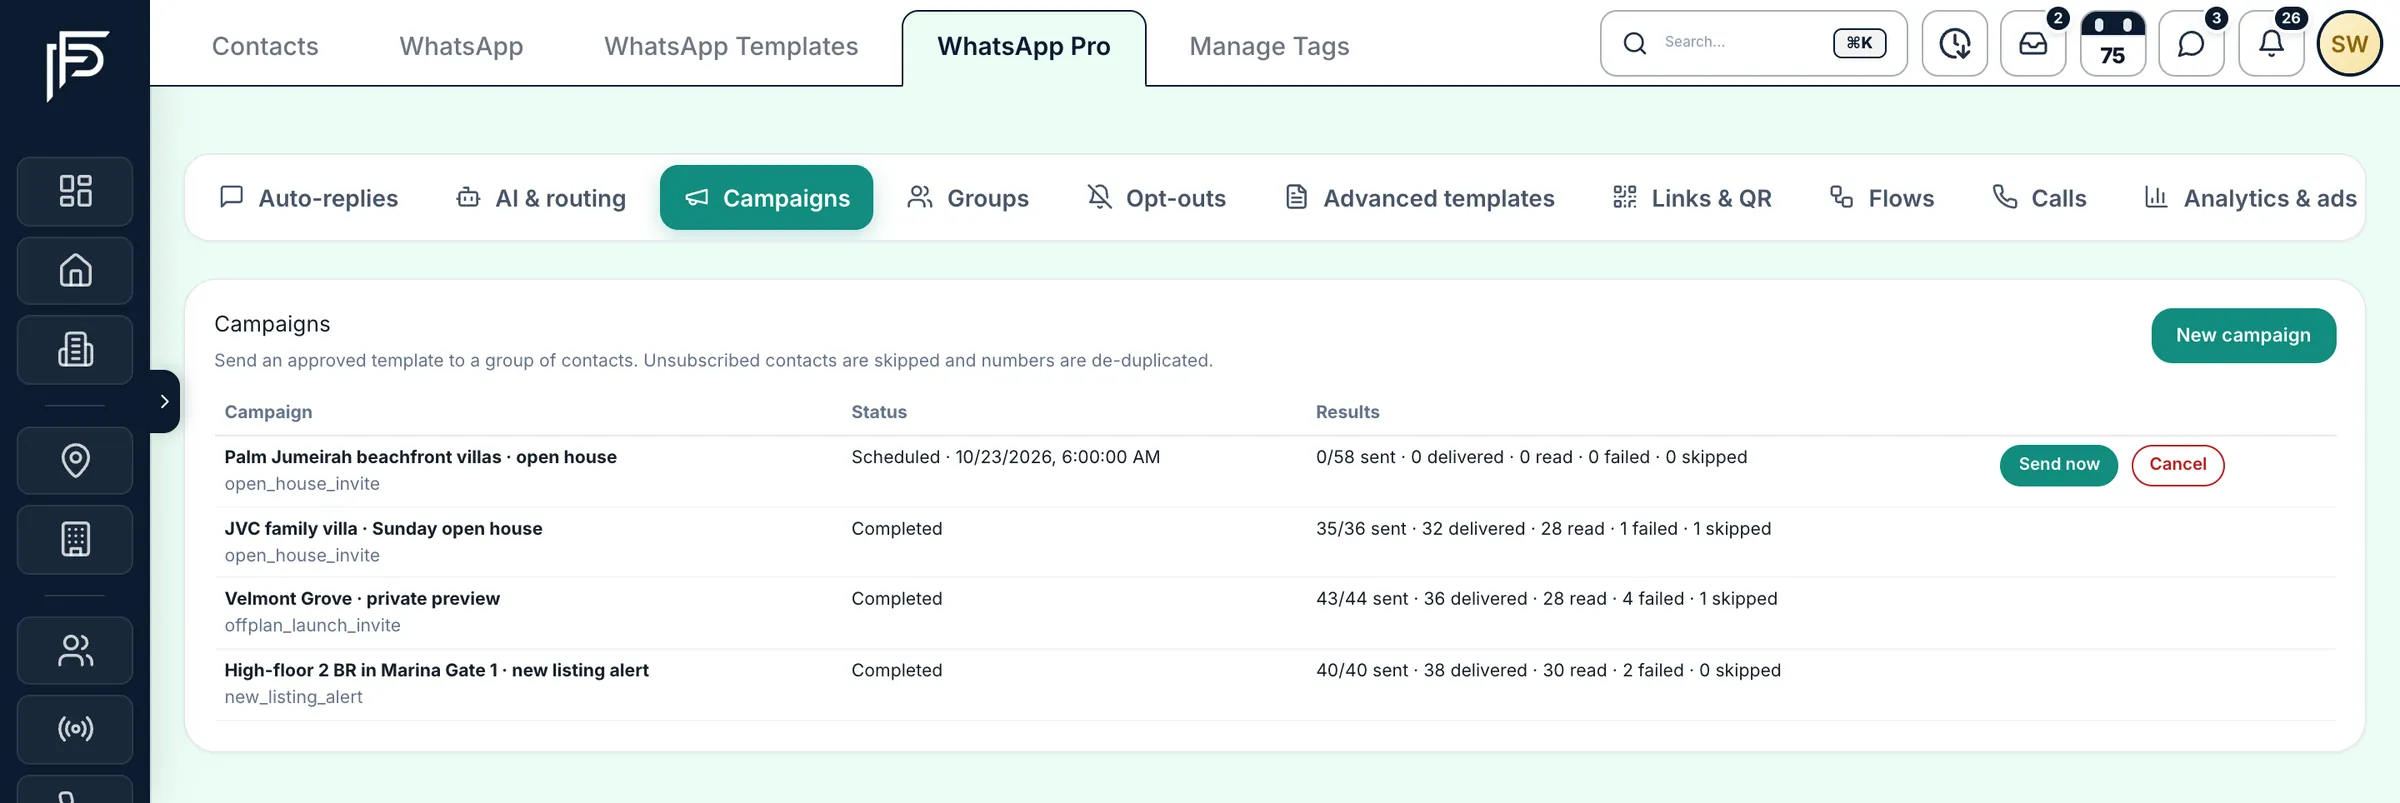Click the offplan_launch_invite template name
The image size is (2400, 803).
[312, 626]
